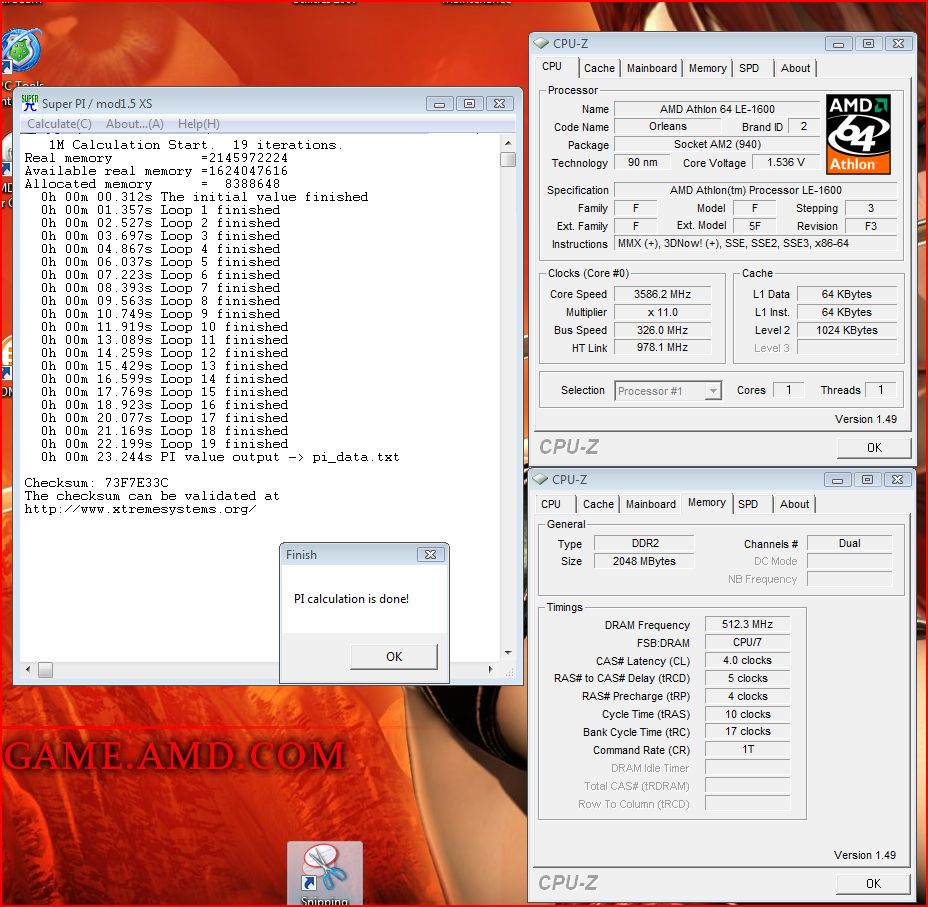Click the Bus Speed value 326.0 MHz
Screen dimensions: 928x907
(x=662, y=330)
